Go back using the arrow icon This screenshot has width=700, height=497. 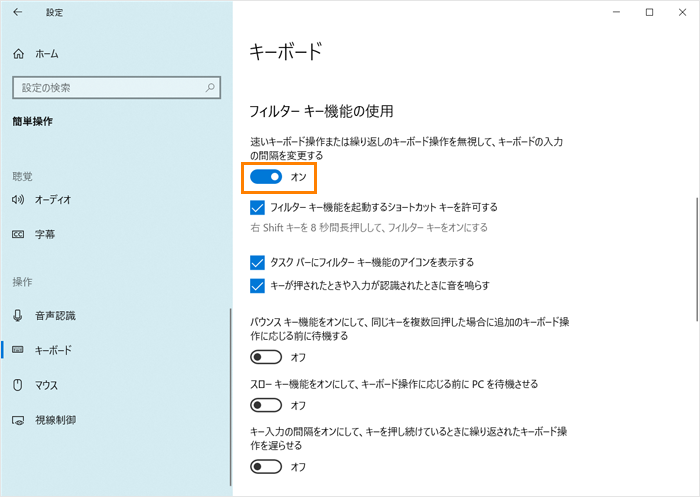(17, 13)
